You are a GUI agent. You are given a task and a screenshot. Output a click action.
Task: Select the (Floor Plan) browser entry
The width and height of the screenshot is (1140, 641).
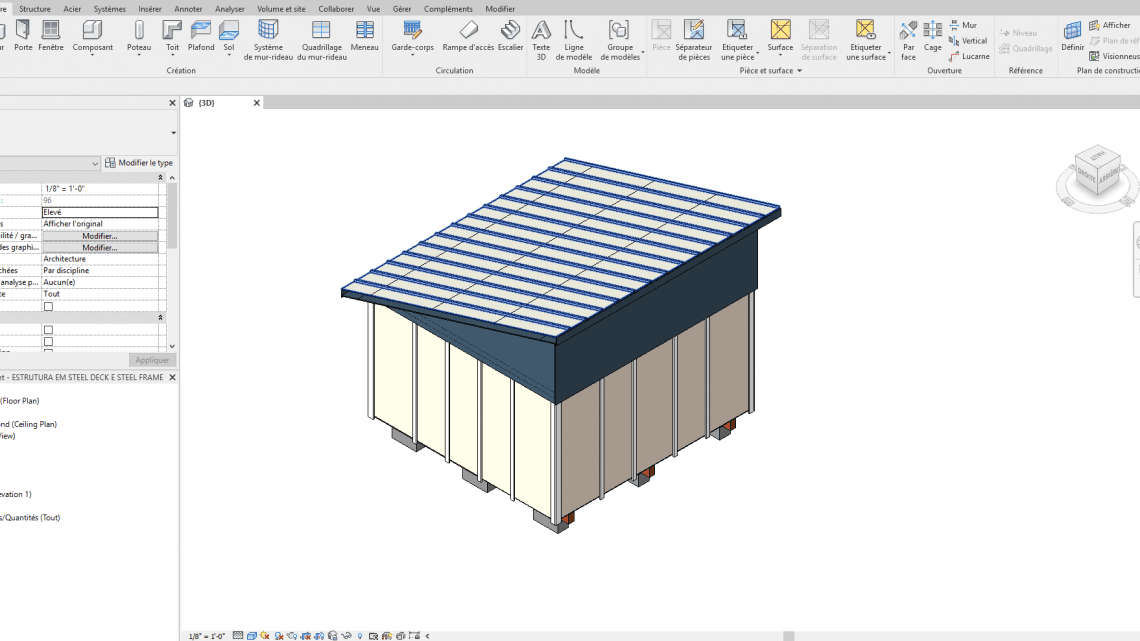[x=20, y=400]
